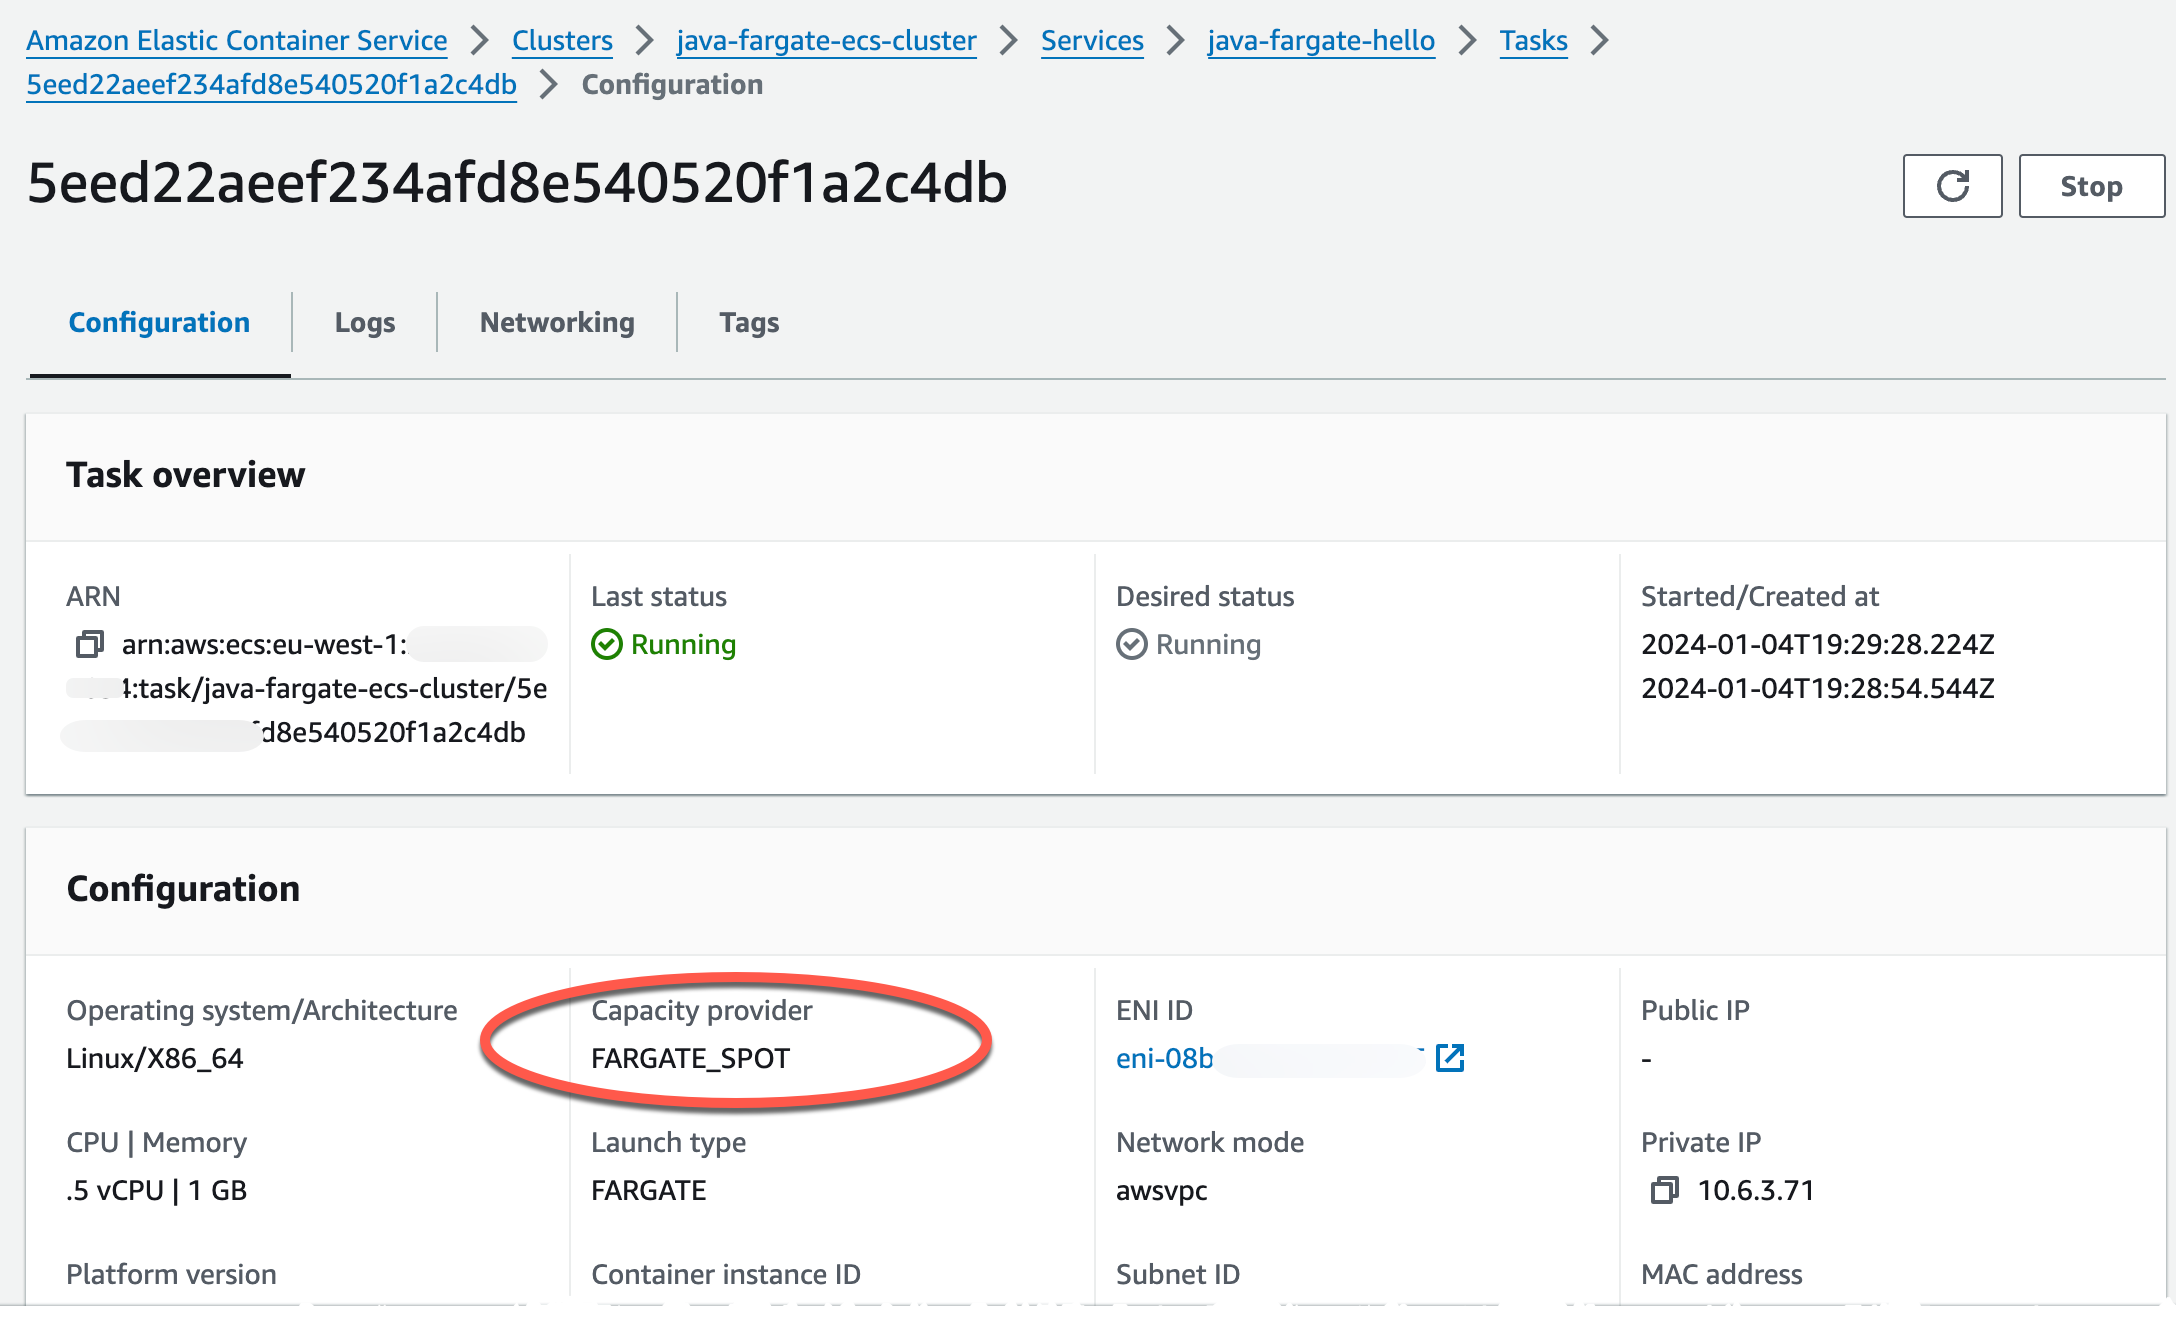Select the Tags tab
The height and width of the screenshot is (1320, 2176).
tap(749, 322)
